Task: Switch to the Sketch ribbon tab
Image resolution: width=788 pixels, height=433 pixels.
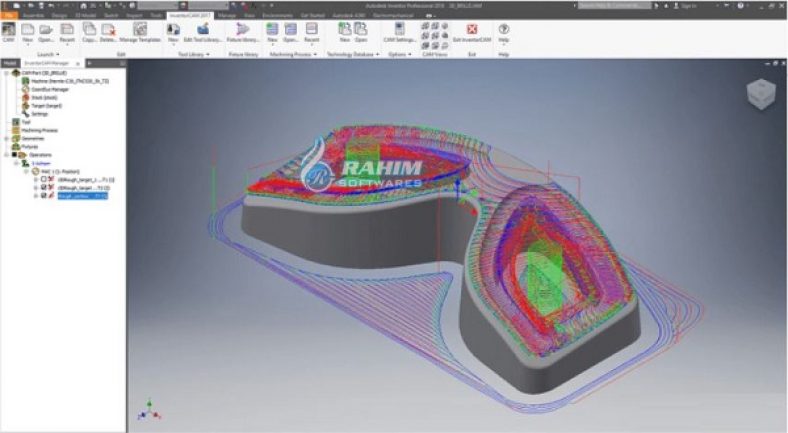Action: click(111, 16)
